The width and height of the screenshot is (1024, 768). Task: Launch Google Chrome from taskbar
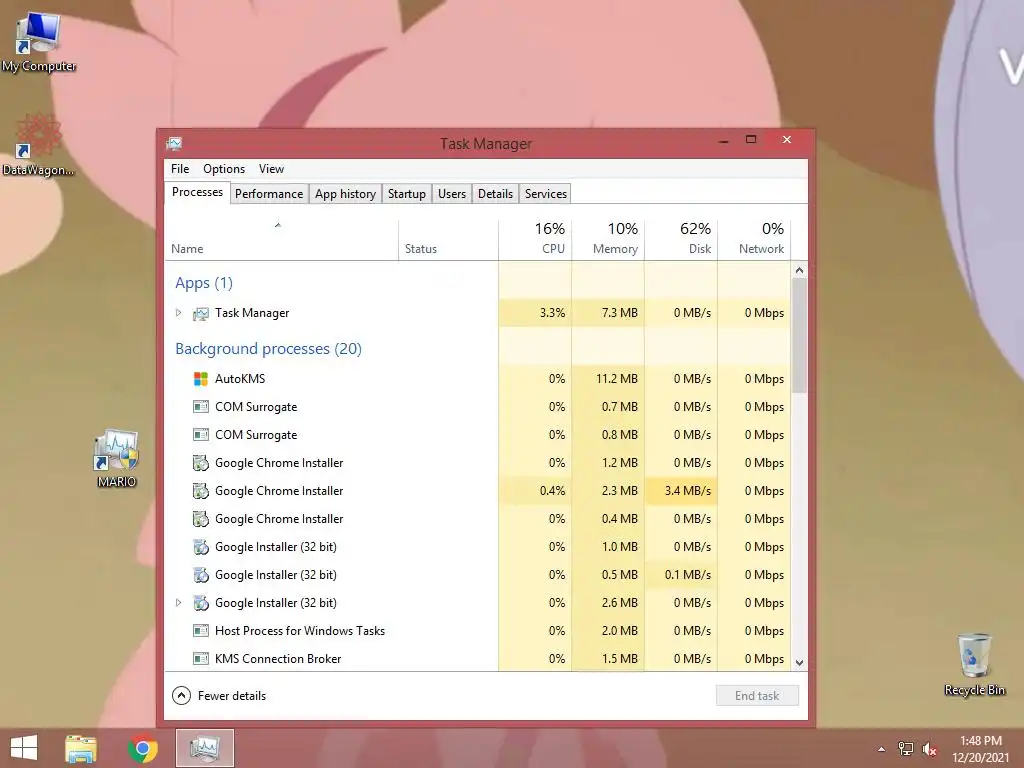142,748
